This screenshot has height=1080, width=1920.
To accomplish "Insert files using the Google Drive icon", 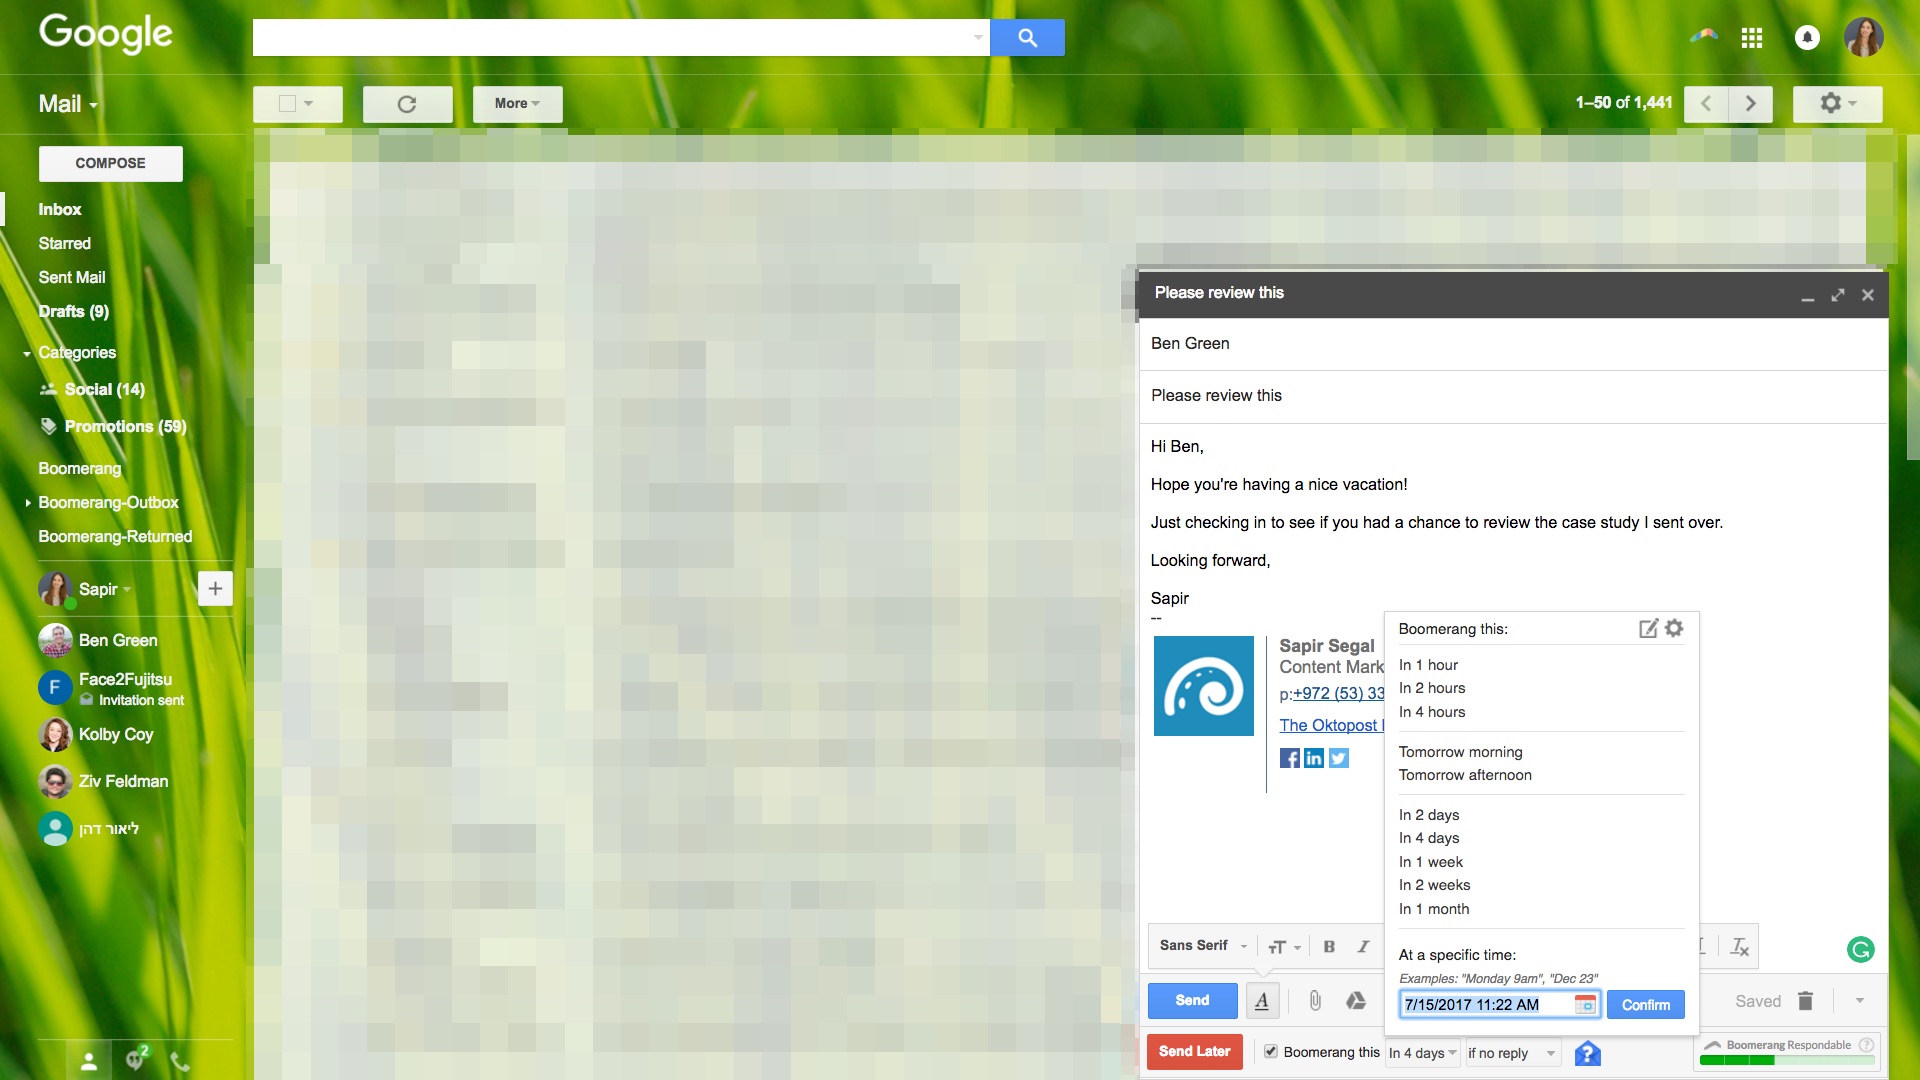I will coord(1356,1001).
